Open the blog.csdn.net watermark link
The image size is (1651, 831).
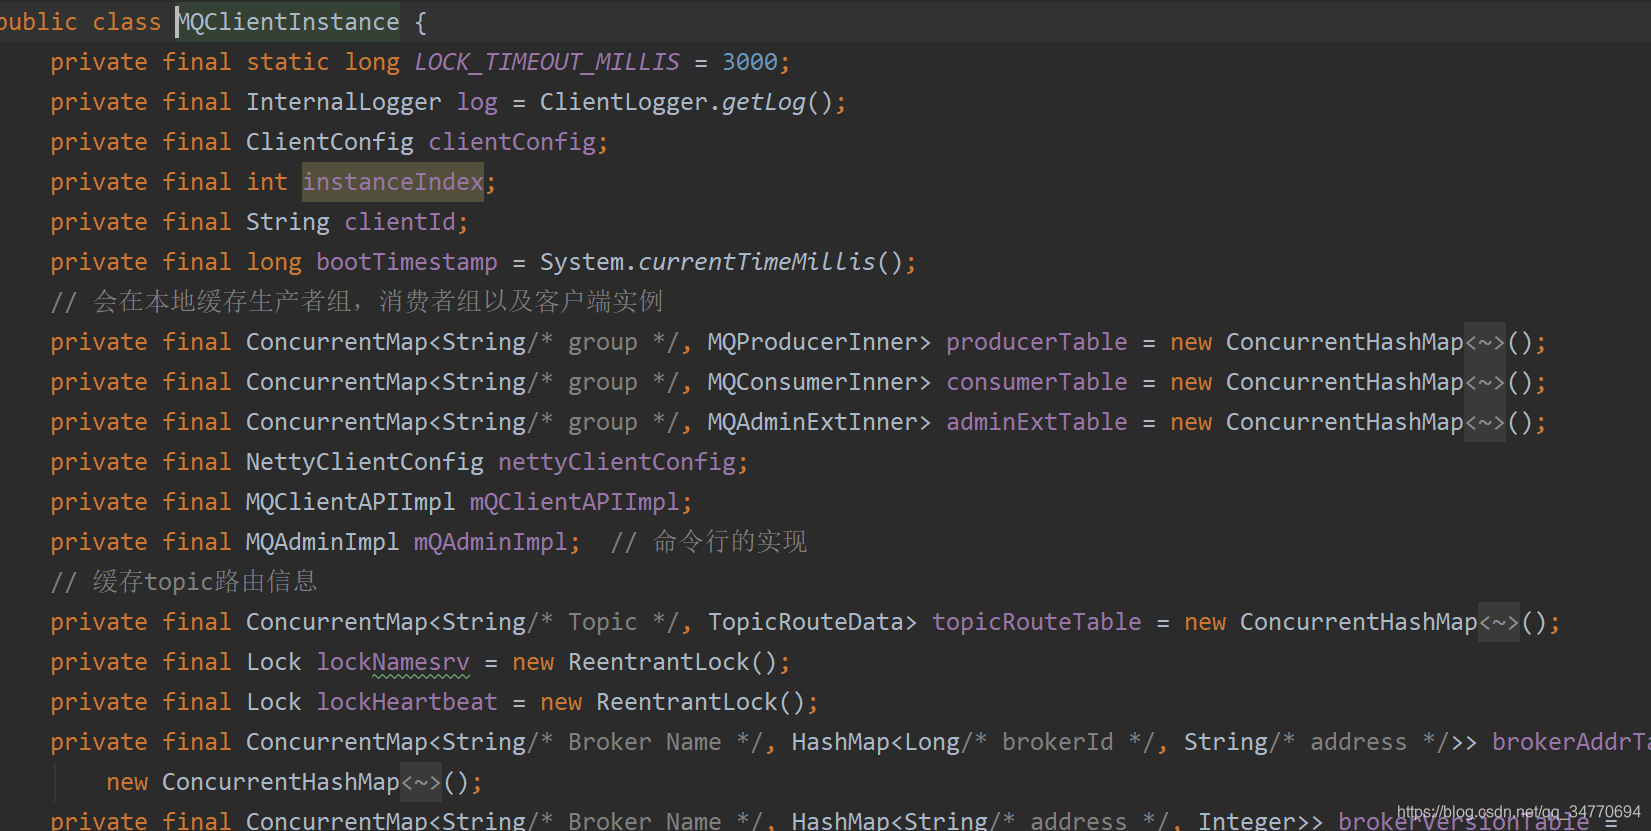click(x=1519, y=812)
